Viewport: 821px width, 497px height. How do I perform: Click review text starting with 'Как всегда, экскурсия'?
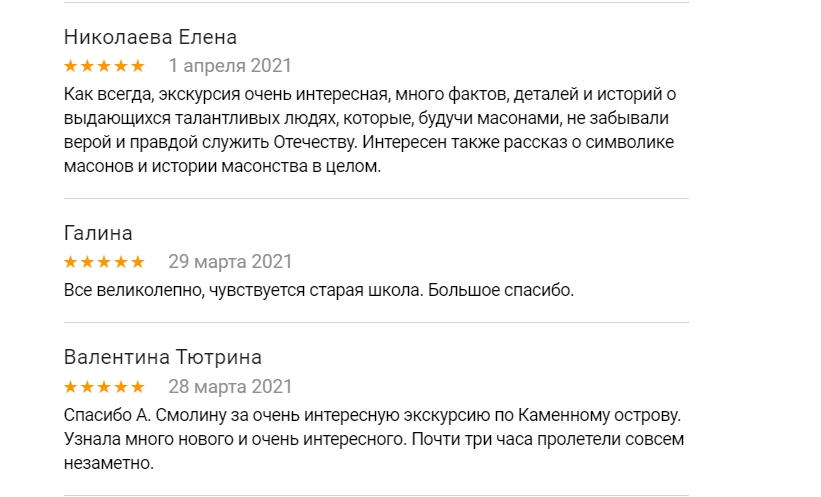click(370, 130)
